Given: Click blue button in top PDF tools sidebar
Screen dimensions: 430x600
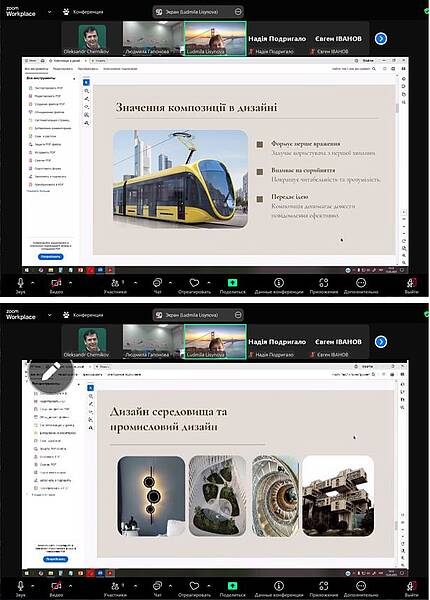Looking at the screenshot, I should click(x=50, y=257).
